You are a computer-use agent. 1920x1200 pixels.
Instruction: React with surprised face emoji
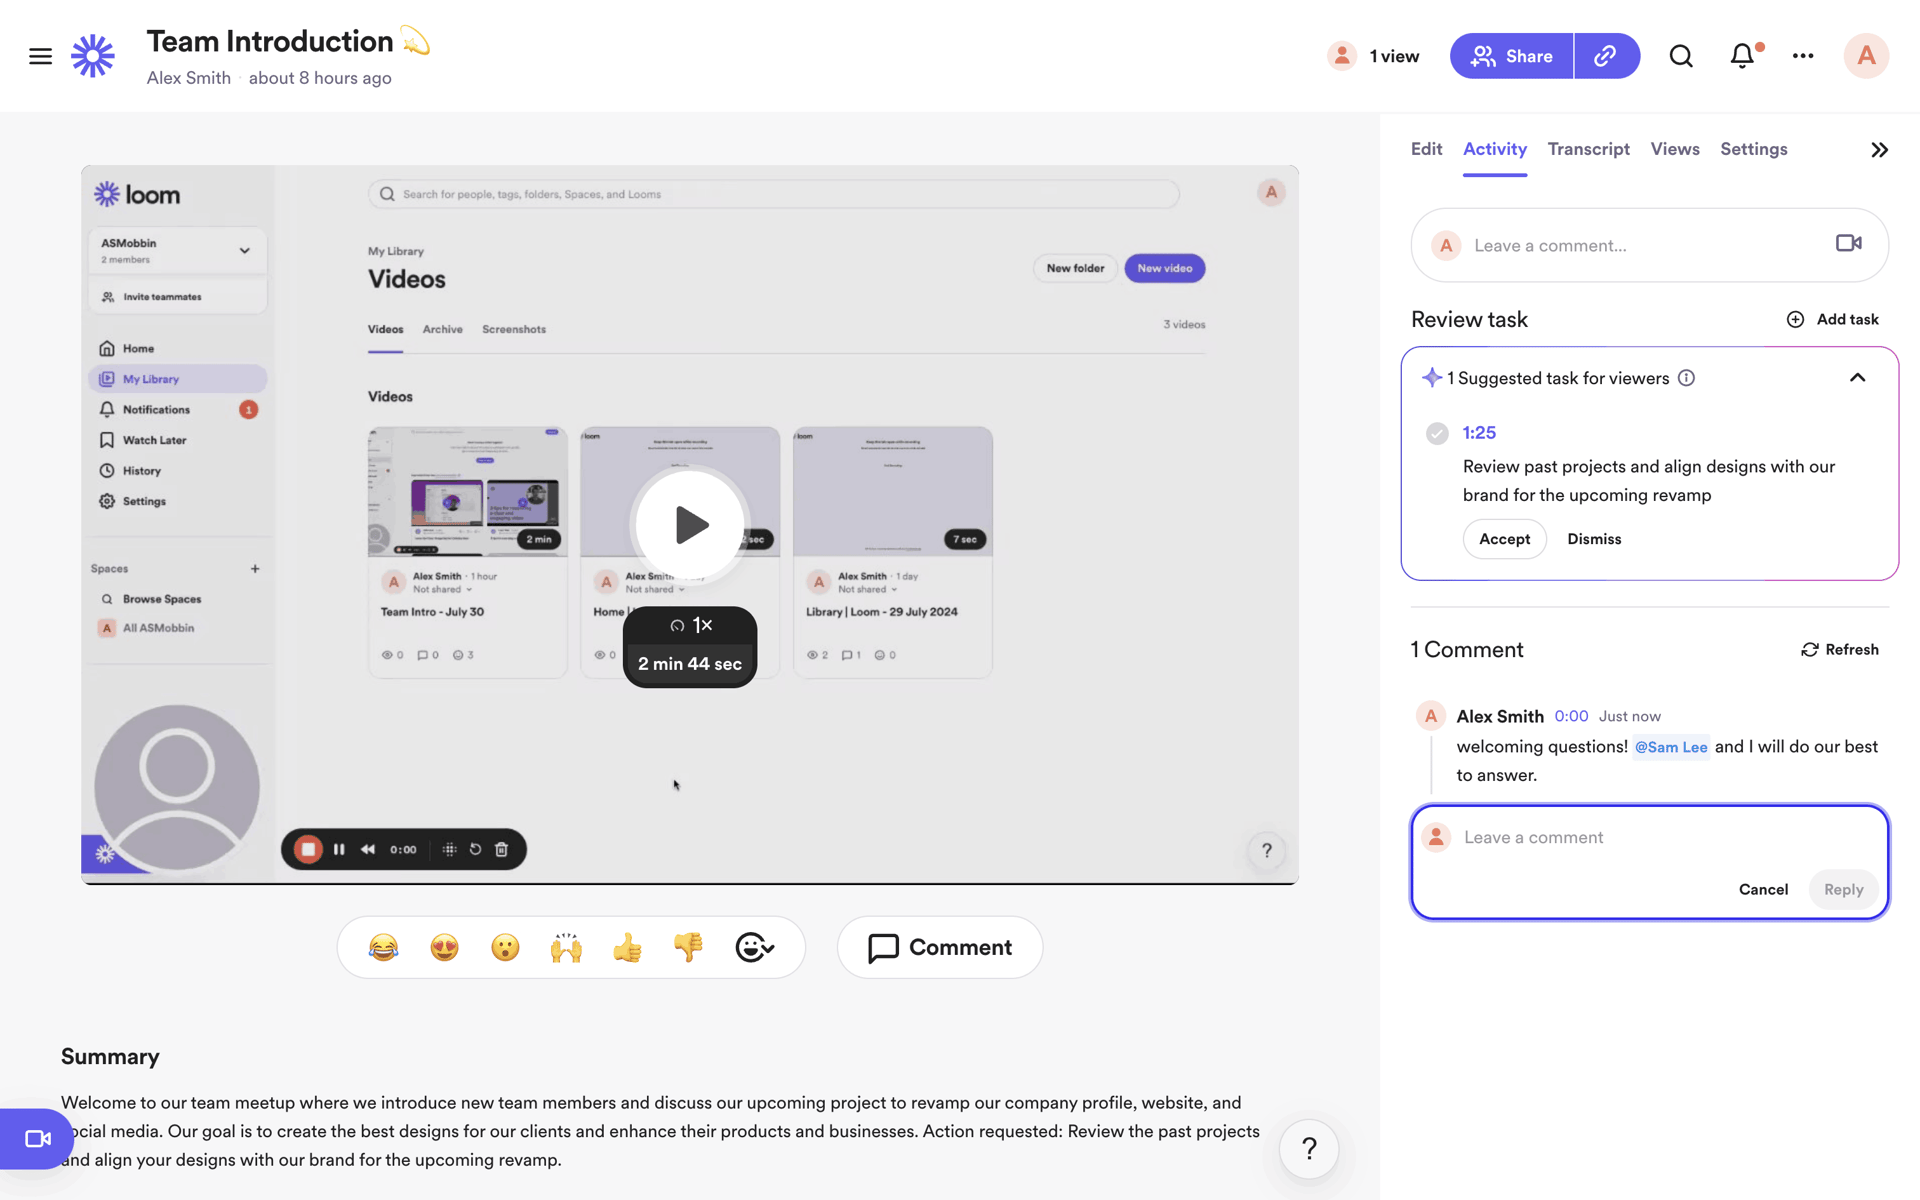[506, 947]
